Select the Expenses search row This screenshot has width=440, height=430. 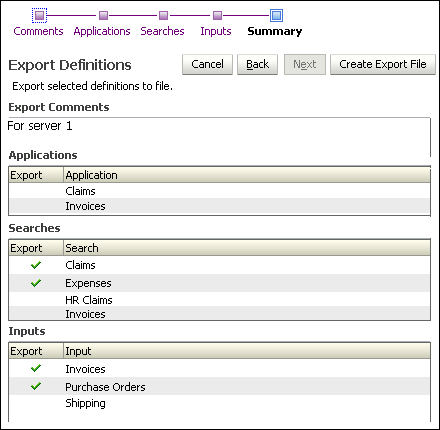(x=219, y=283)
